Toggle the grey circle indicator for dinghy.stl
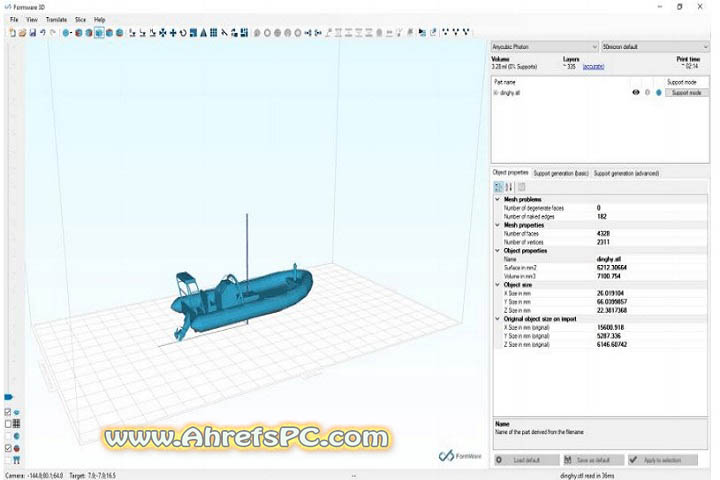720x480 pixels. [647, 92]
